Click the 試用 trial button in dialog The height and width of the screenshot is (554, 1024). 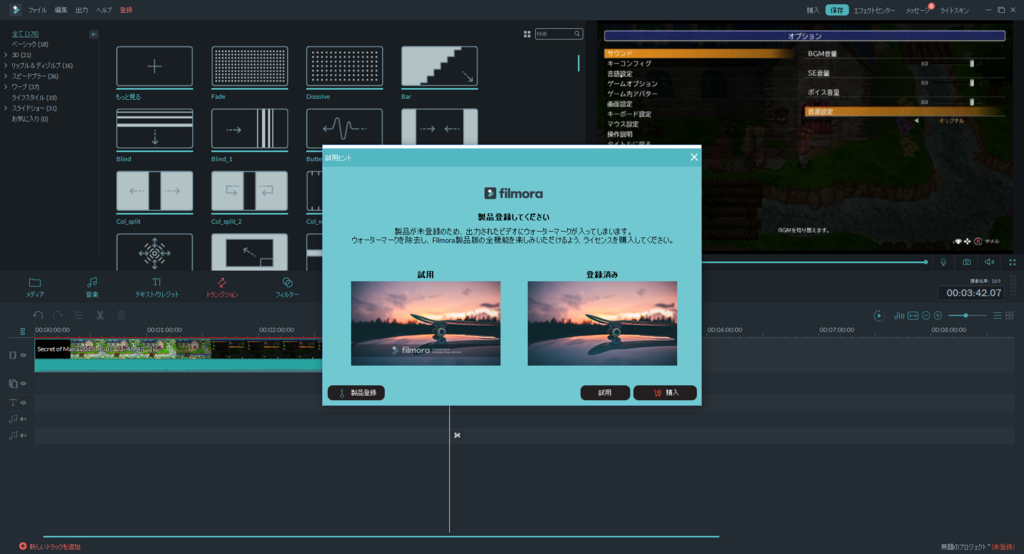point(605,393)
